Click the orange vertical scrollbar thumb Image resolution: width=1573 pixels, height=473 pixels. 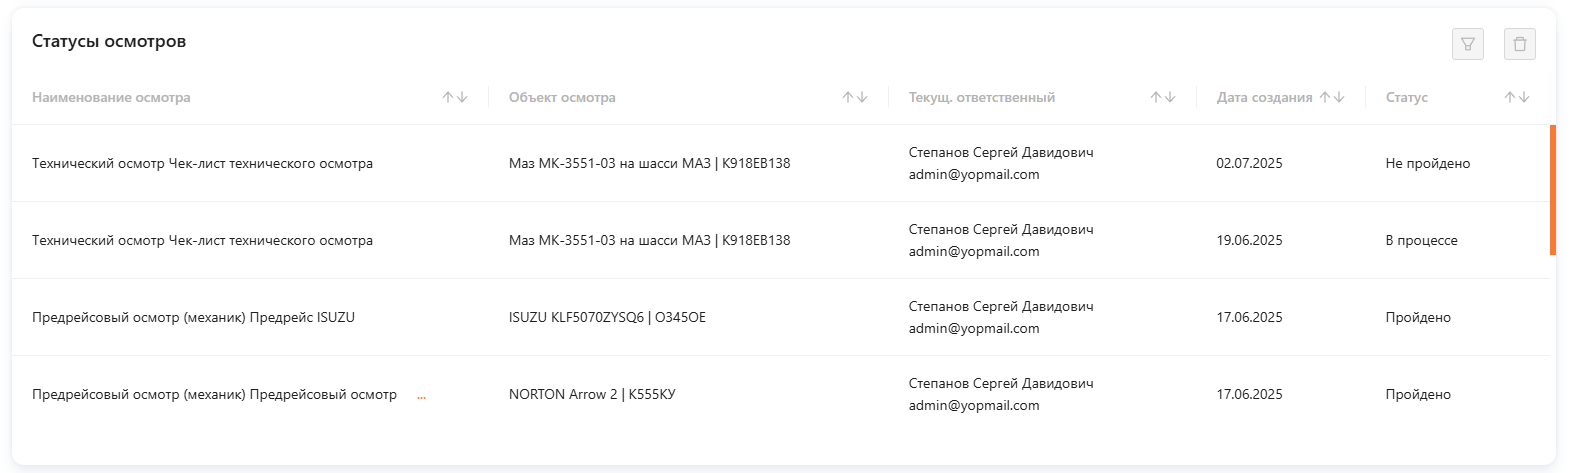click(x=1552, y=190)
